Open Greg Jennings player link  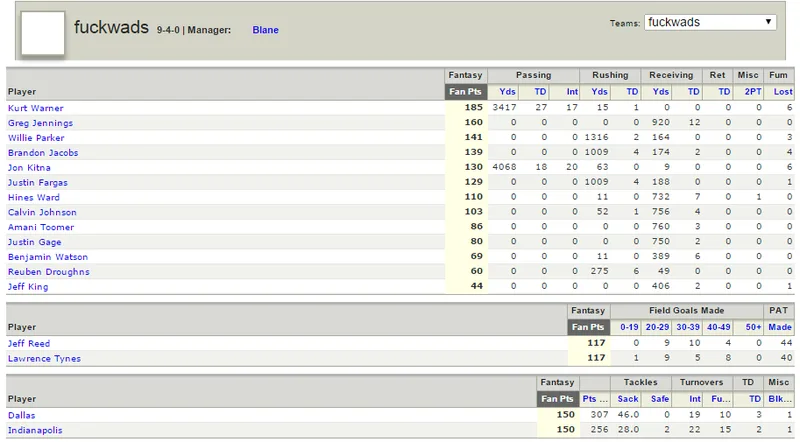(x=40, y=123)
